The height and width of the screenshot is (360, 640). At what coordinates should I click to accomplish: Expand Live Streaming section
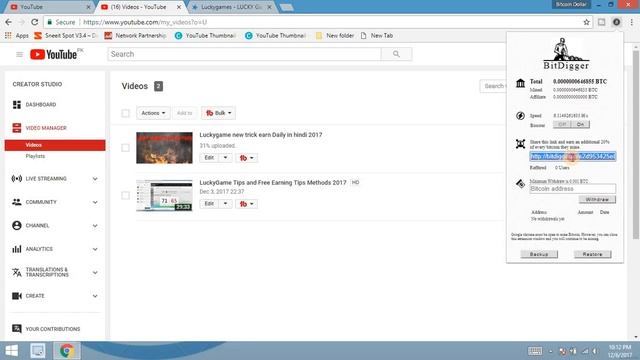pos(95,179)
